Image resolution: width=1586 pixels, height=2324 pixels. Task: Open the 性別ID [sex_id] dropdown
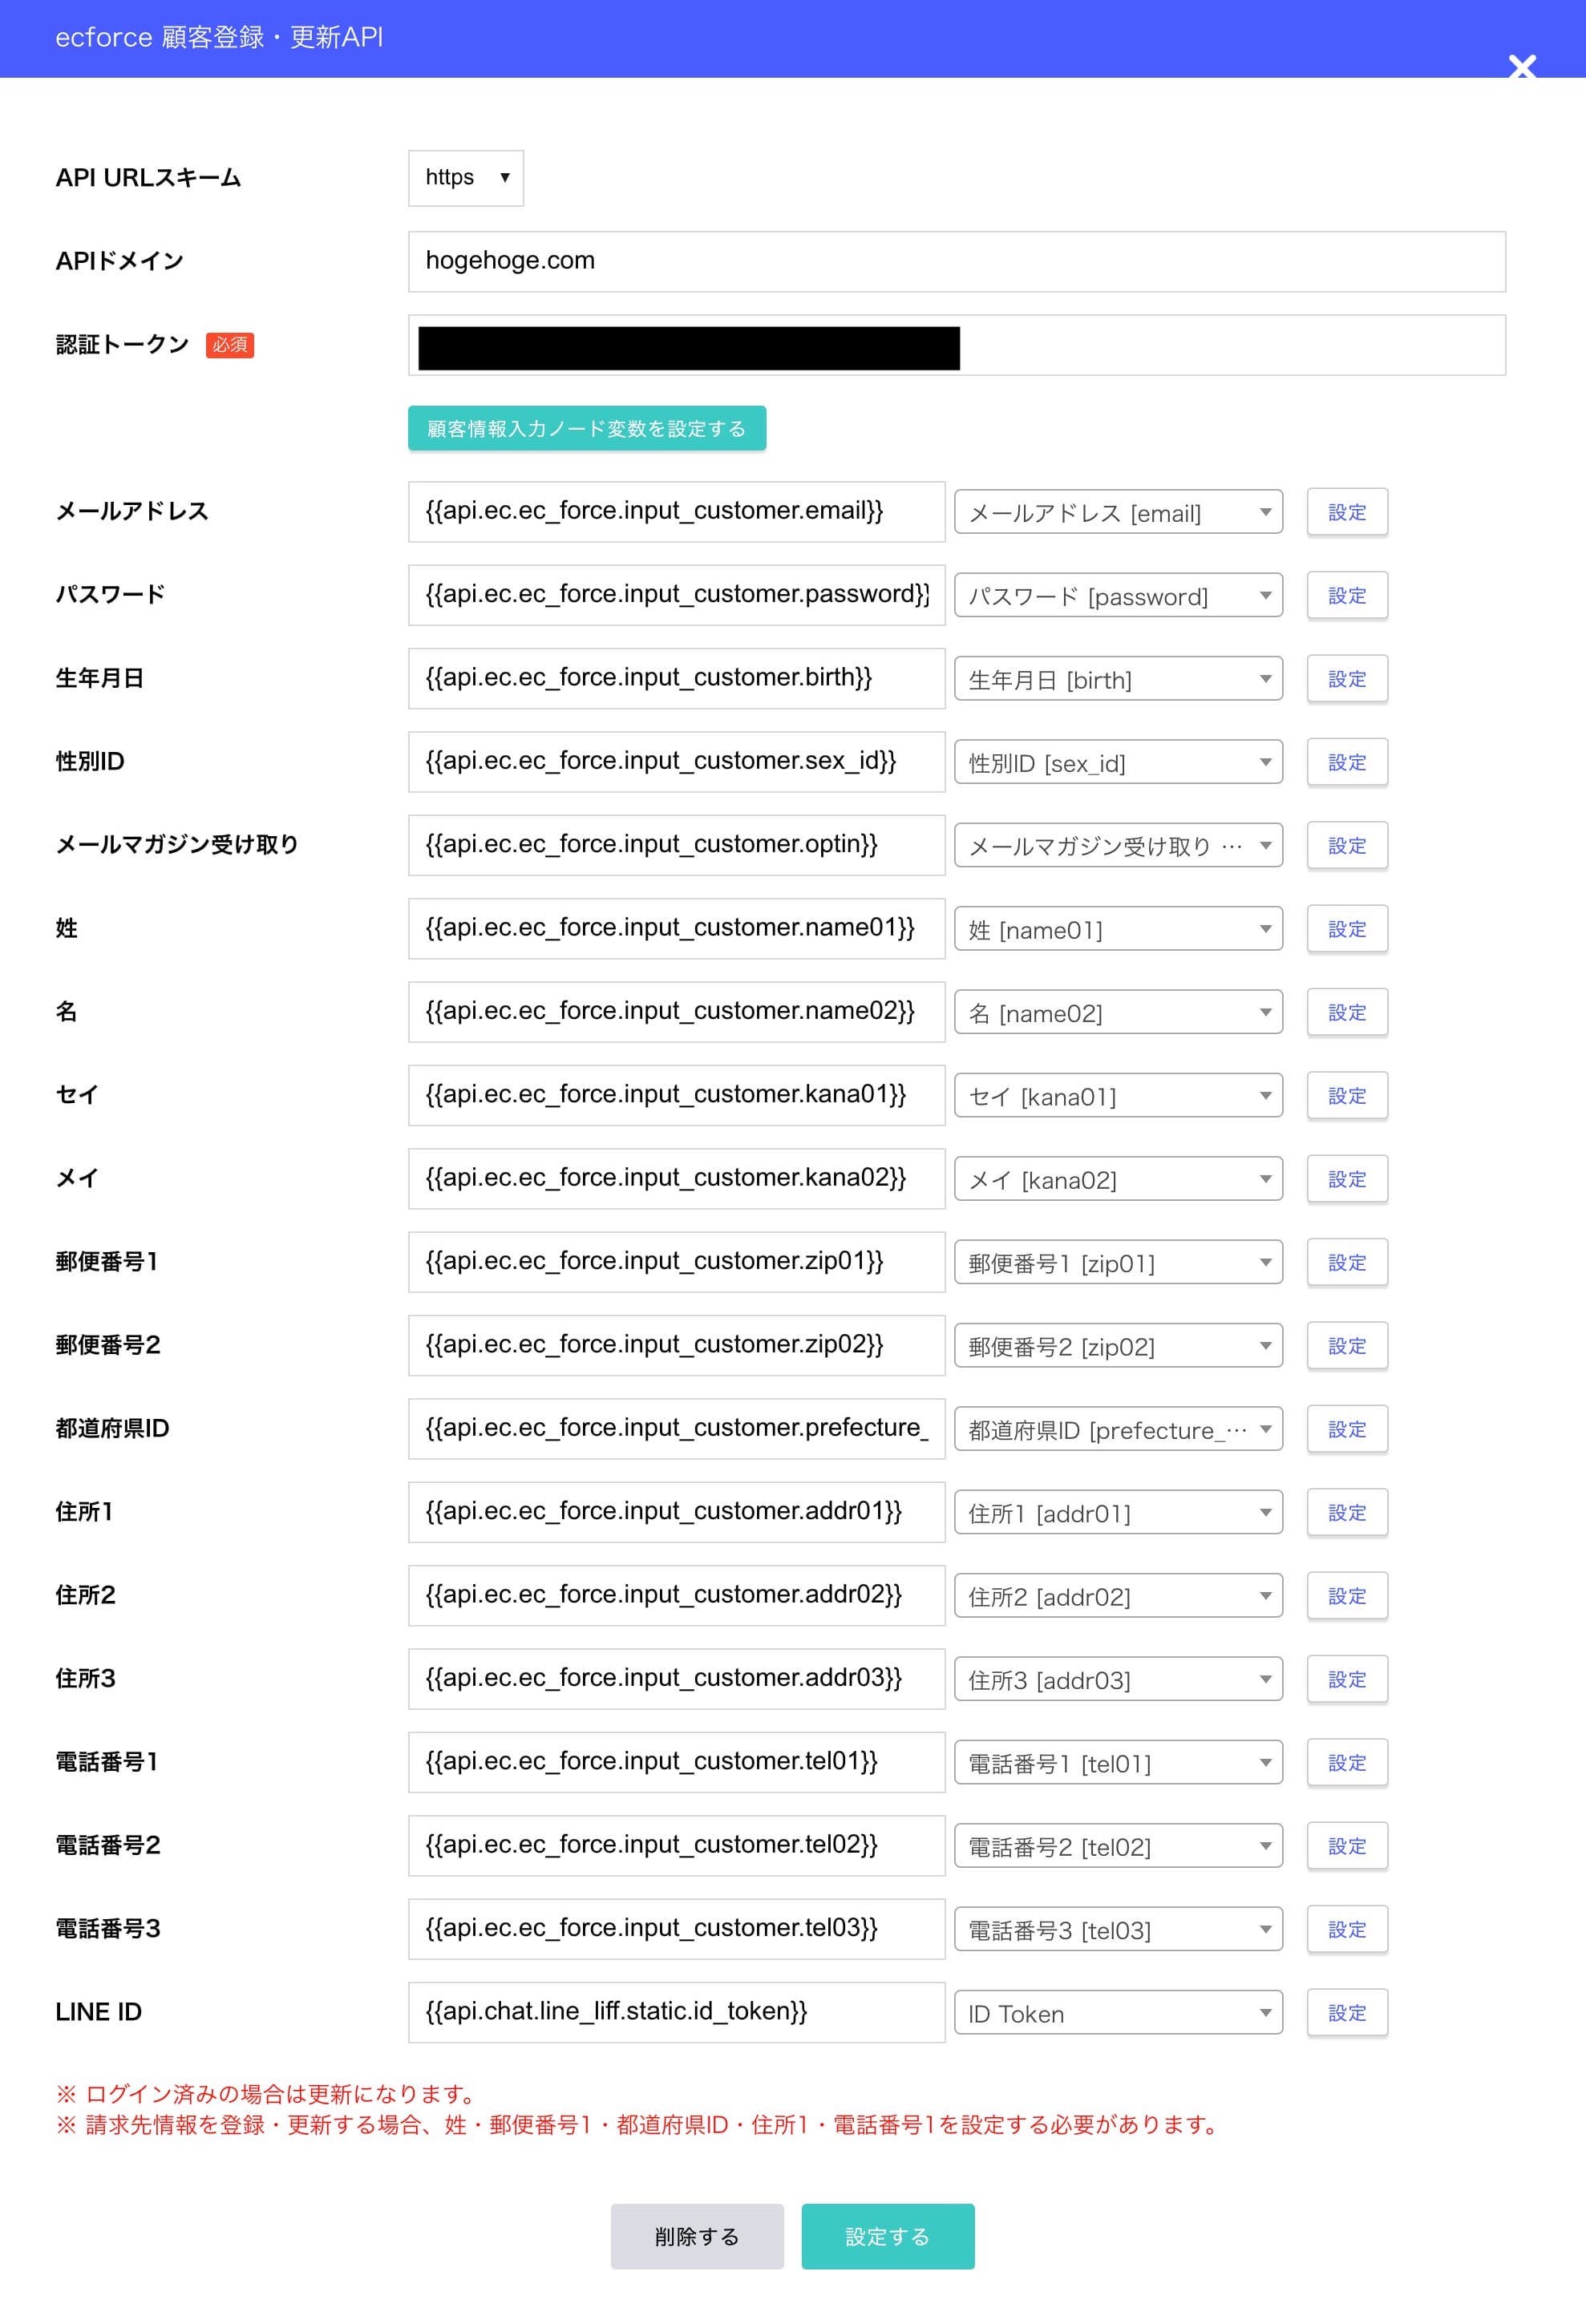1118,762
